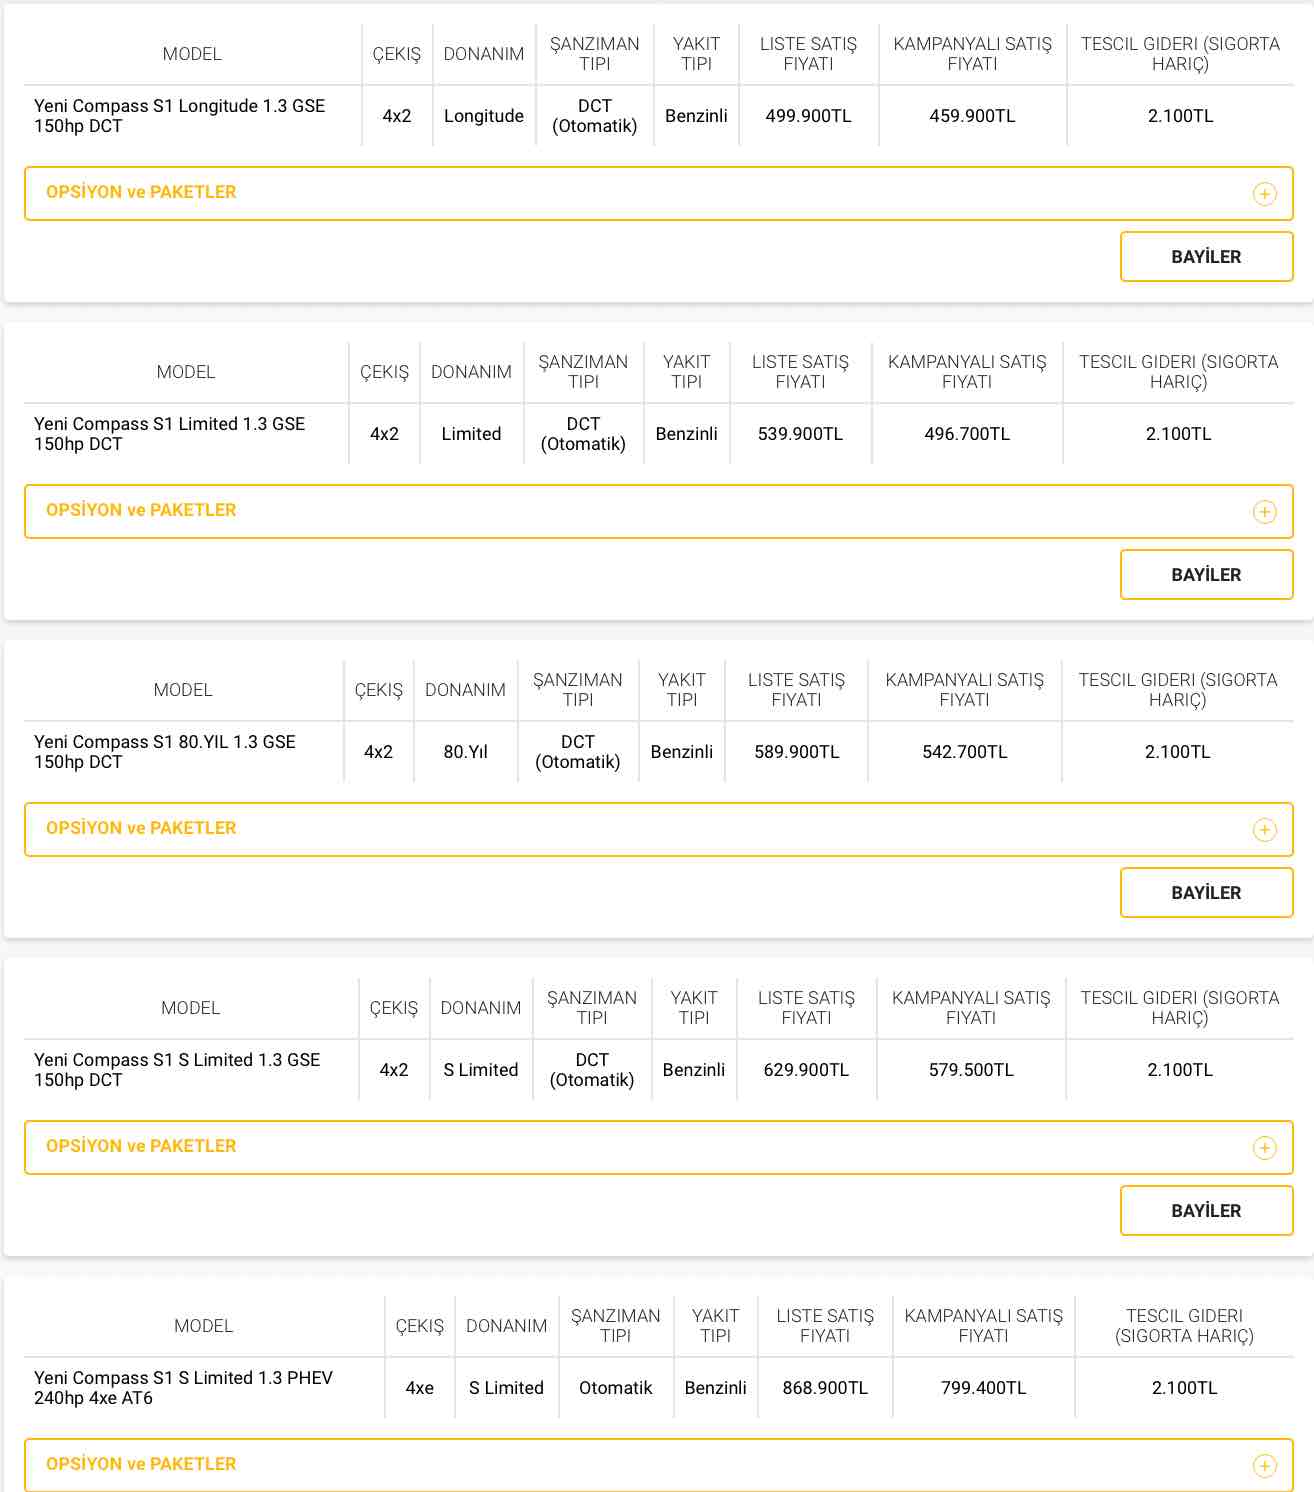The height and width of the screenshot is (1492, 1314).
Task: Click 'Longitude' trim cell
Action: pos(484,116)
